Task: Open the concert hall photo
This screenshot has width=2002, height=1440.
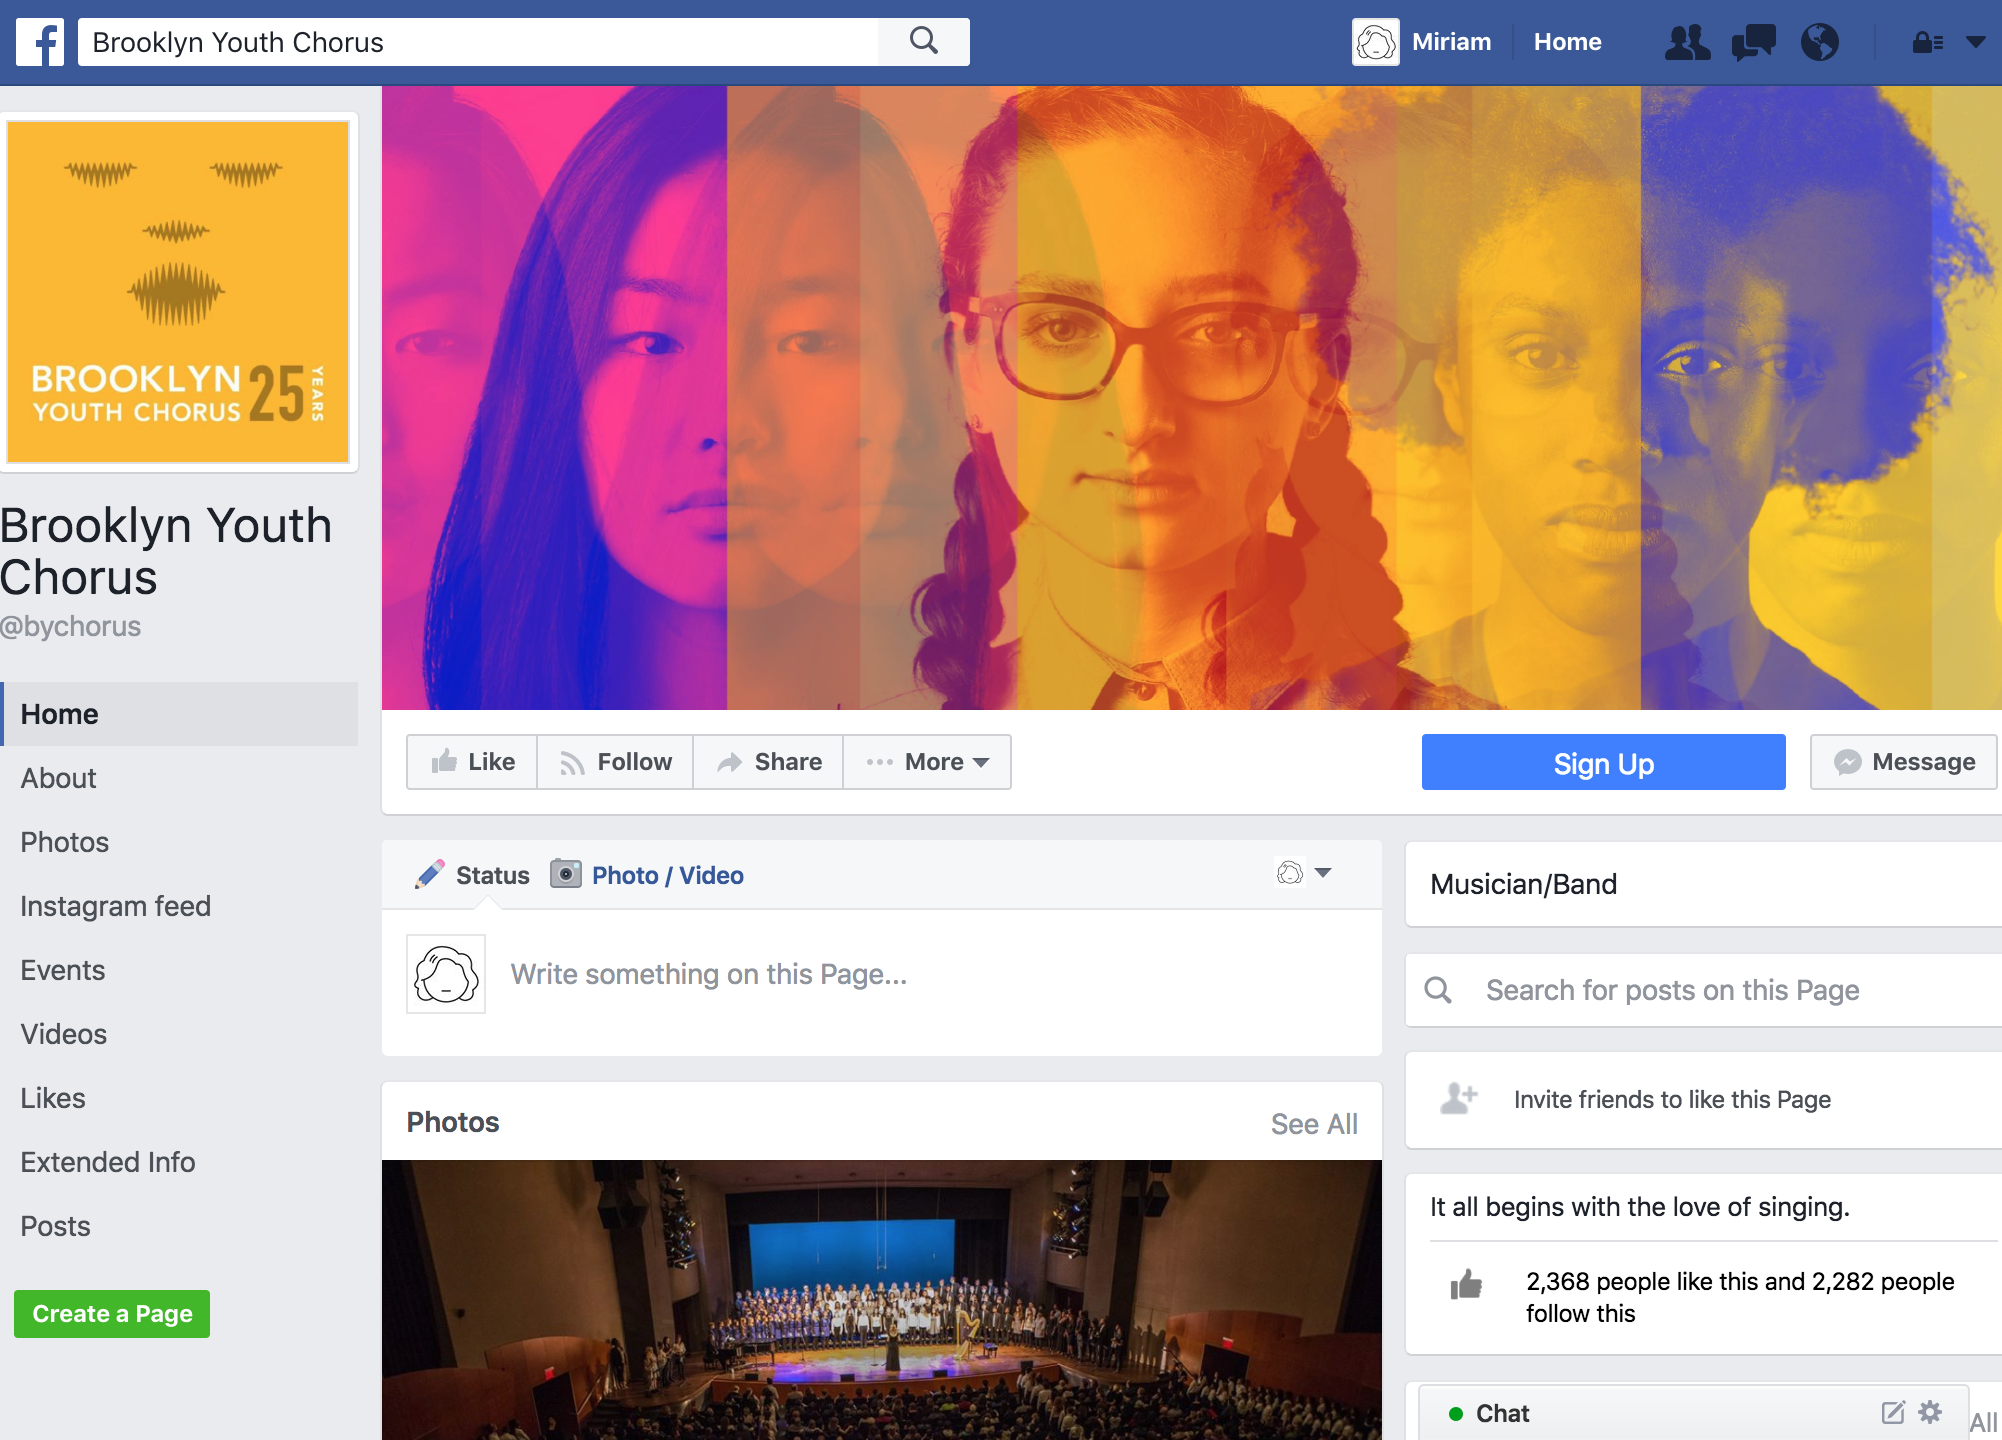Action: click(x=882, y=1300)
